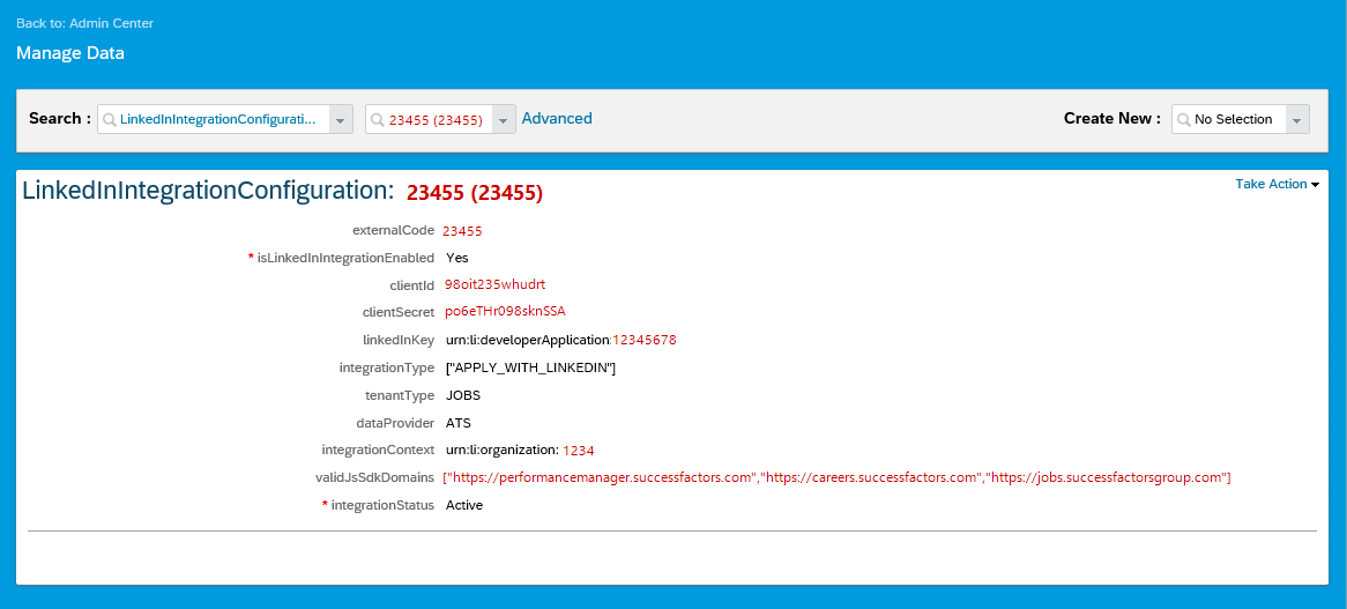
Task: Click the Manage Data page title
Action: (x=70, y=53)
